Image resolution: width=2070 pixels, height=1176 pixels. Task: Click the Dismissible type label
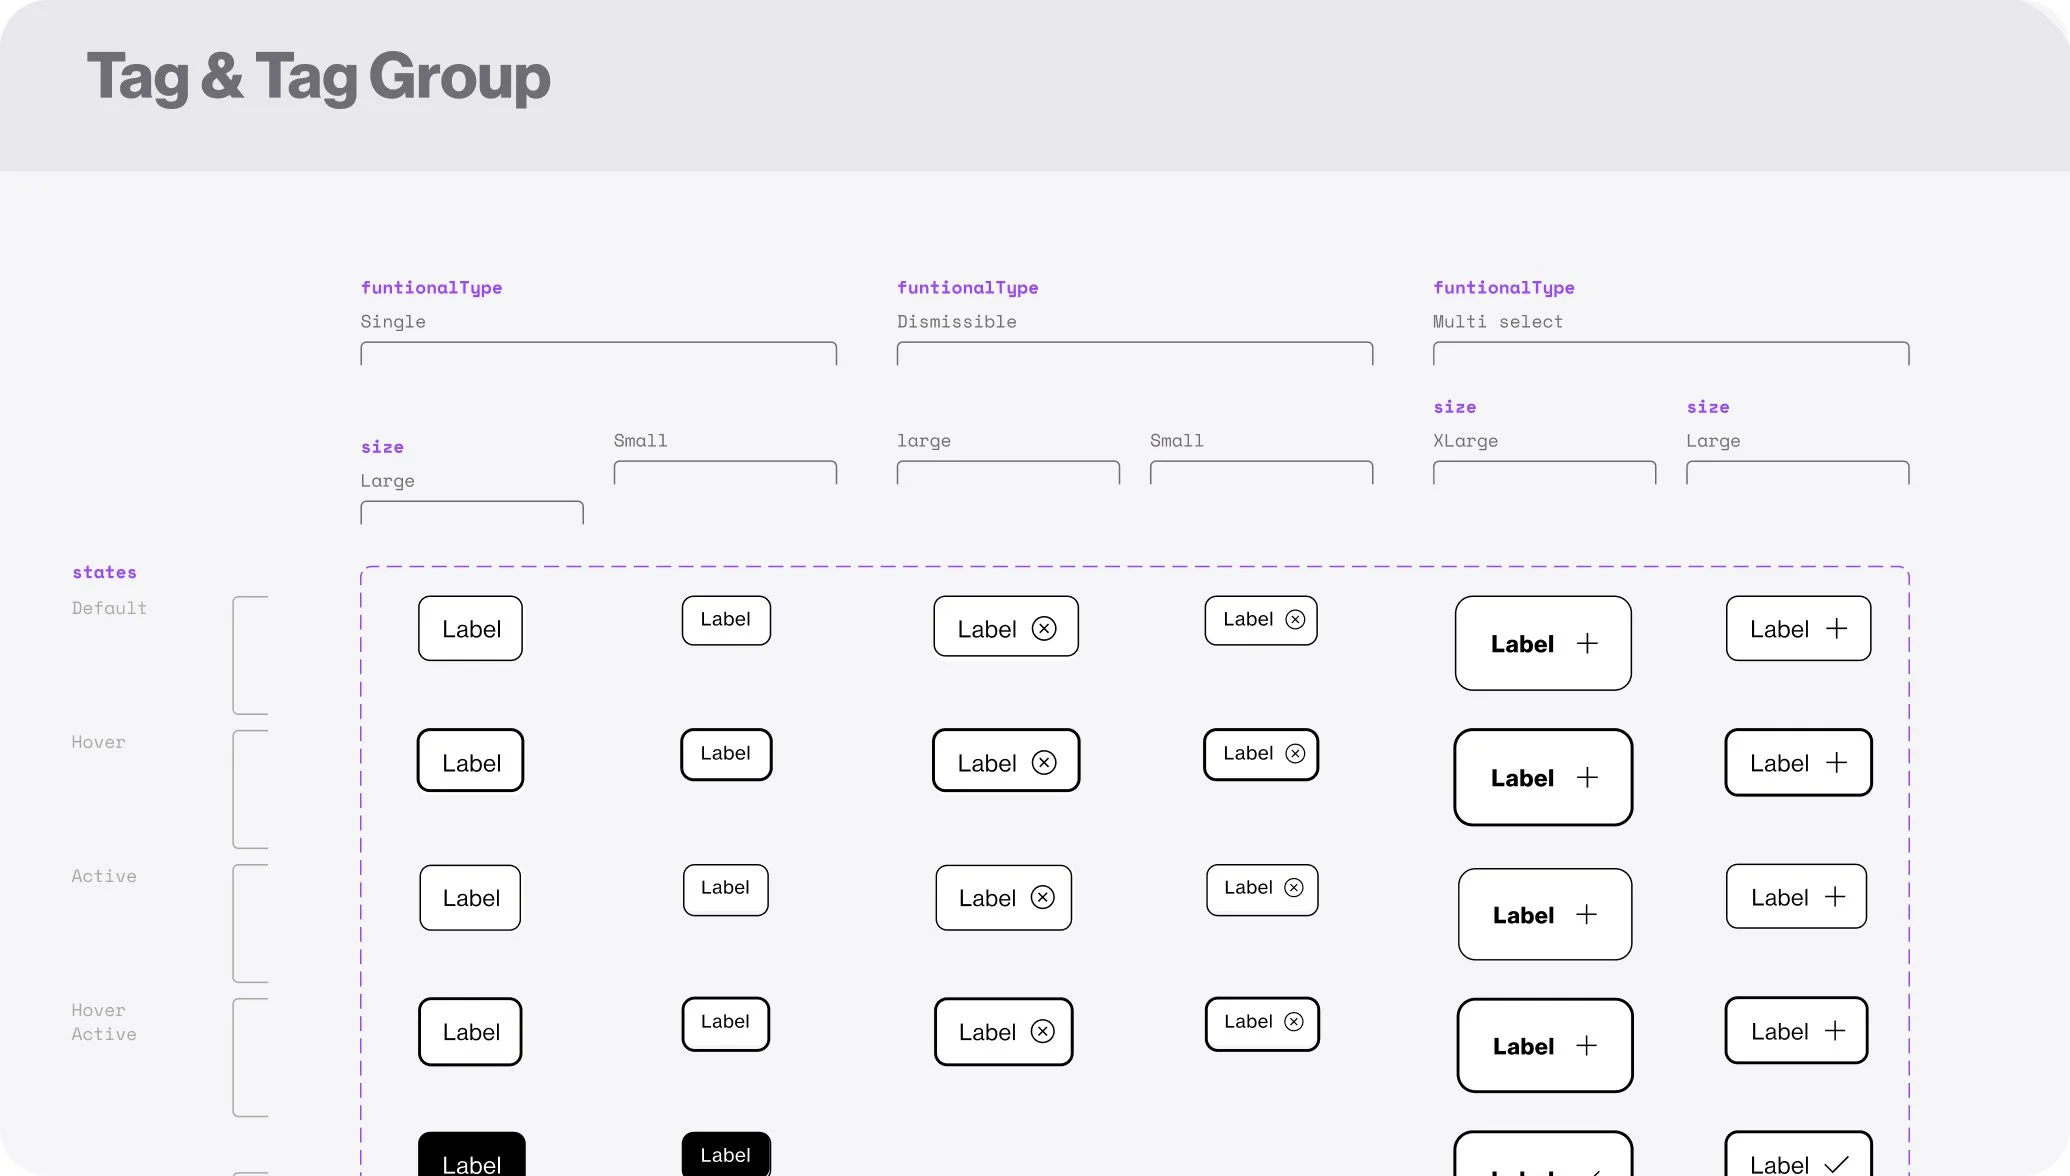tap(957, 322)
